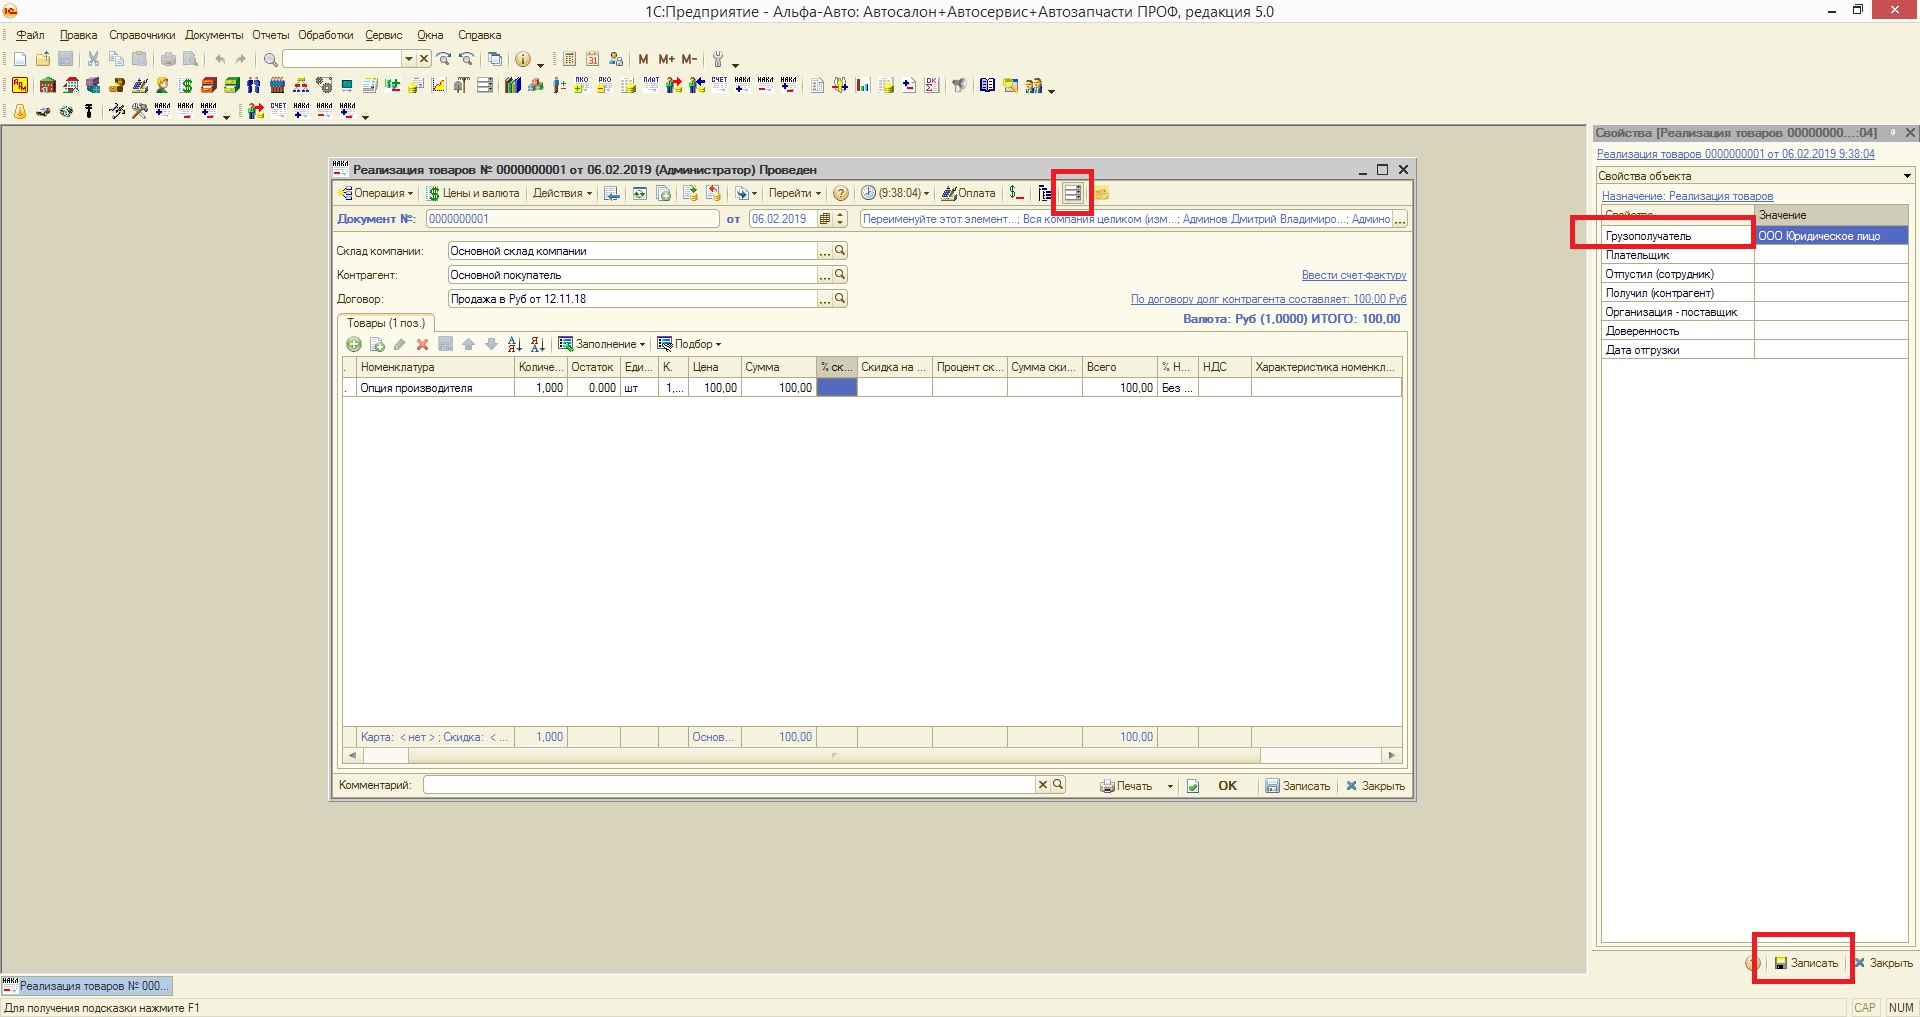The height and width of the screenshot is (1017, 1920).
Task: Sort rows ascending with А-Я icon
Action: tap(514, 344)
